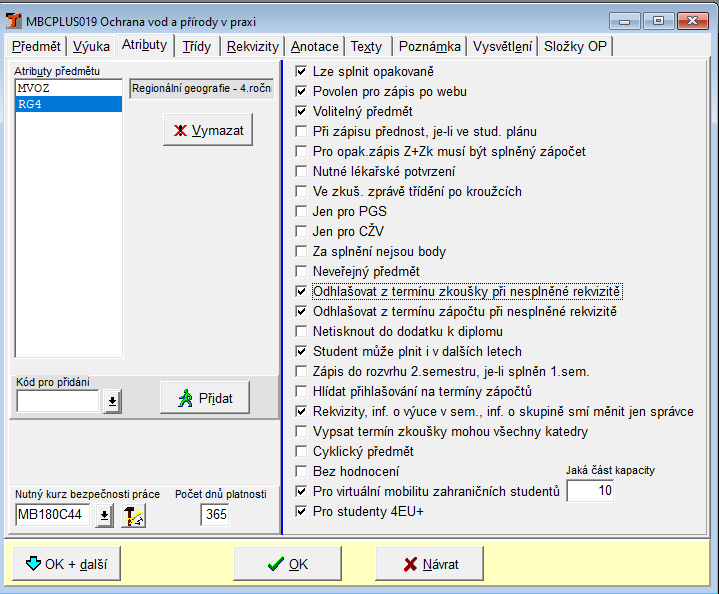Viewport: 719px width, 594px height.
Task: Select MVOZ in the attributes list
Action: tap(67, 88)
